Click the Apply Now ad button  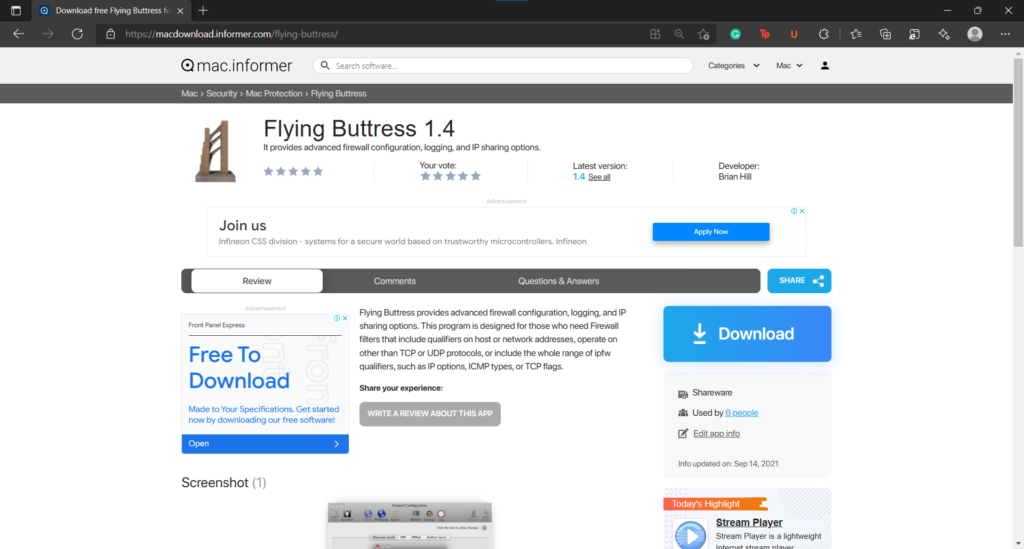[711, 232]
